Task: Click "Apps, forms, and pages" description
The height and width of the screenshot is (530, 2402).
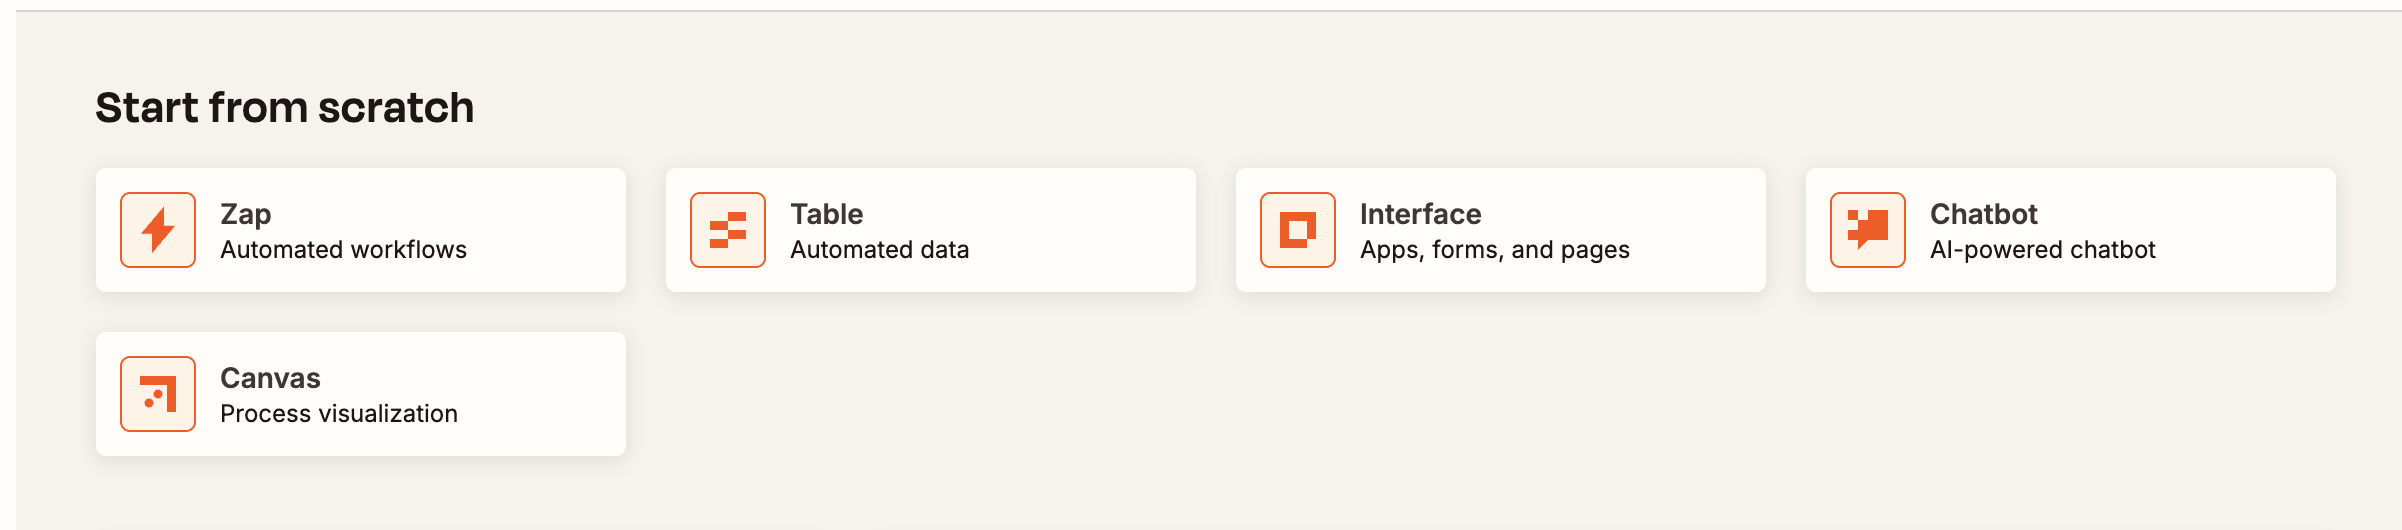Action: [1495, 250]
